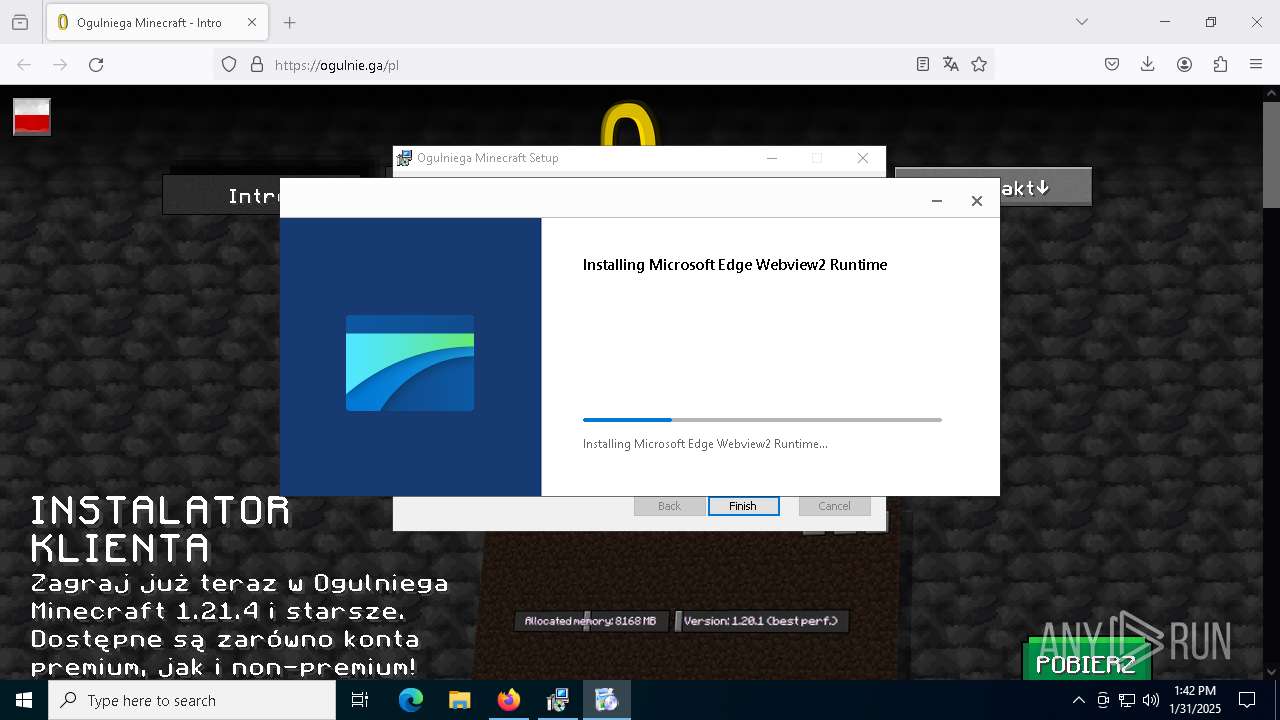The height and width of the screenshot is (720, 1280).
Task: Toggle reader view icon
Action: [x=923, y=64]
